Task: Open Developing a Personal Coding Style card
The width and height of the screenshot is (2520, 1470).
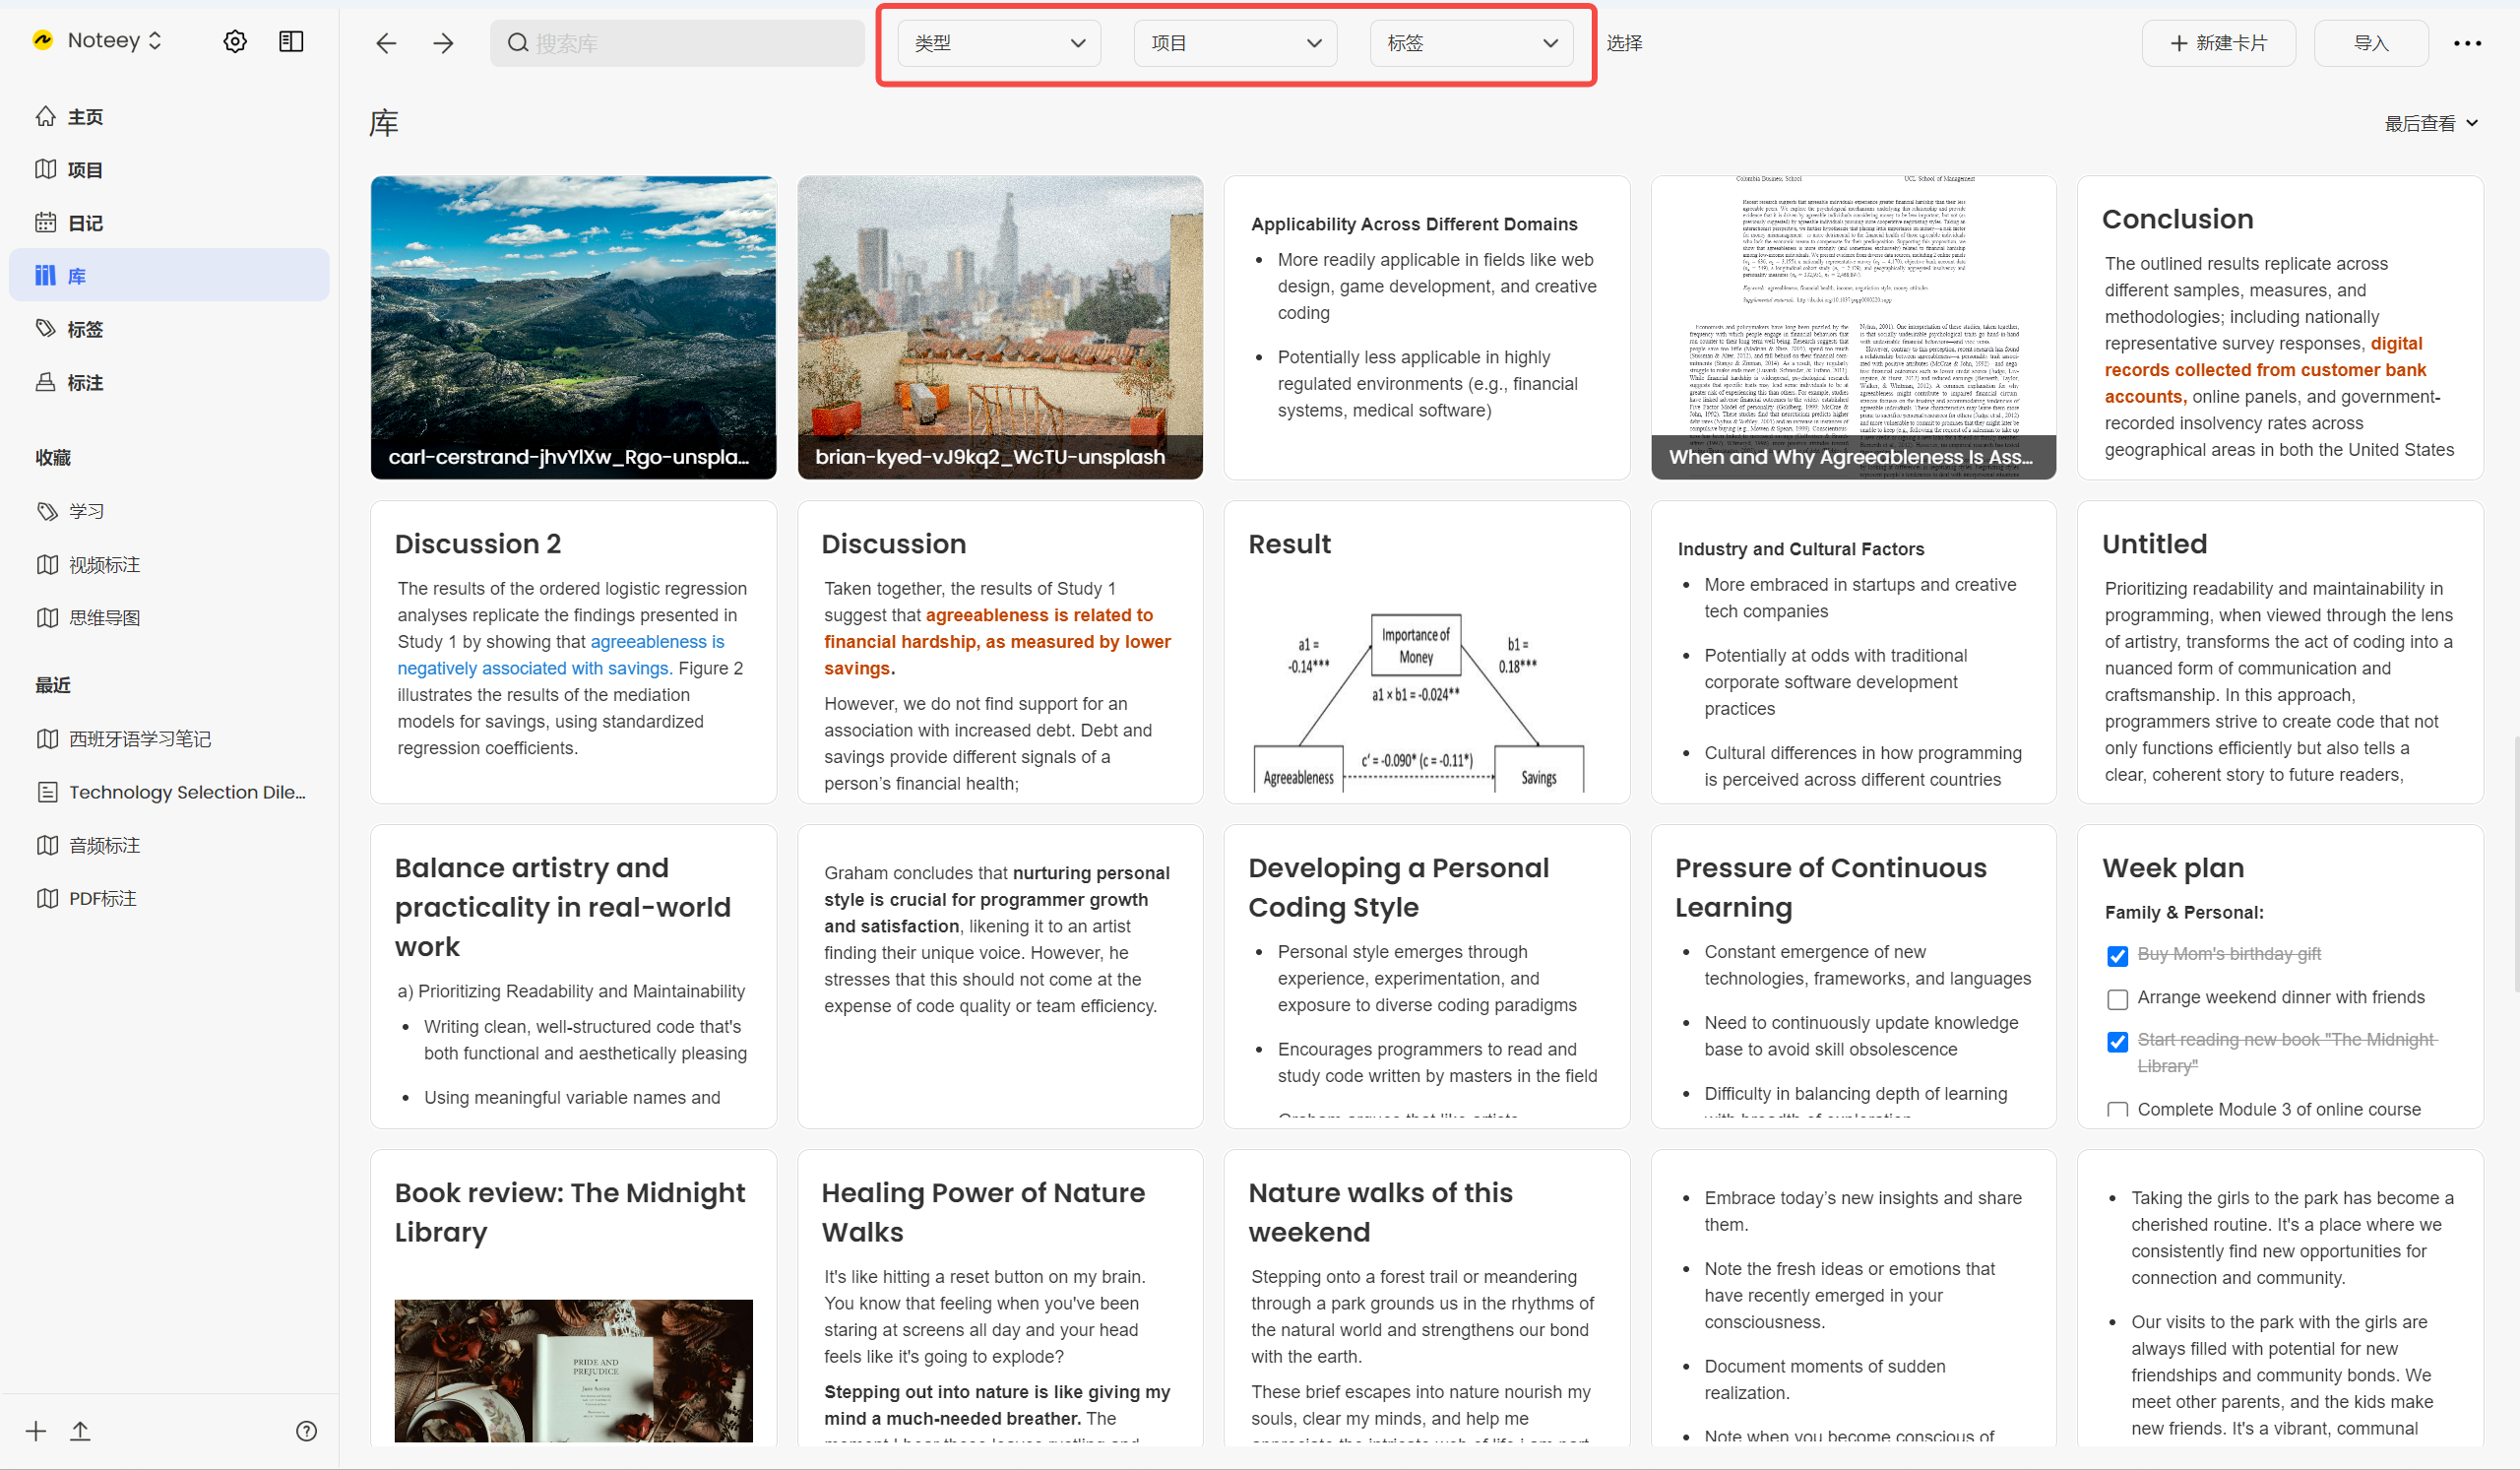Action: pos(1427,976)
